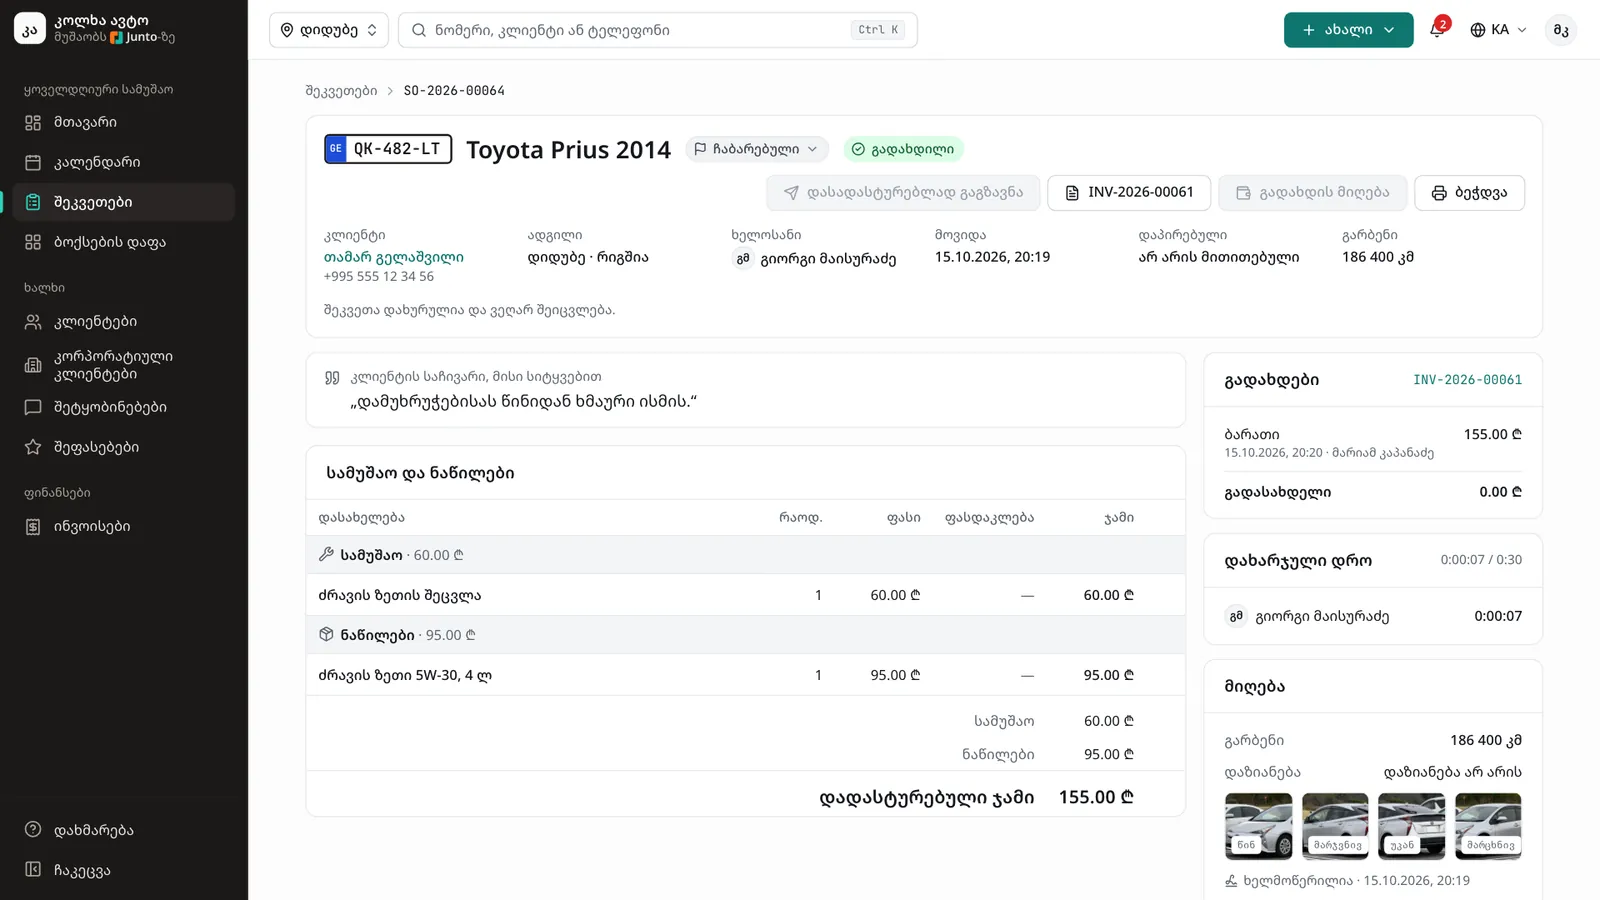Image resolution: width=1600 pixels, height=900 pixels.
Task: Click the license plate QK-482-LT
Action: [x=388, y=149]
